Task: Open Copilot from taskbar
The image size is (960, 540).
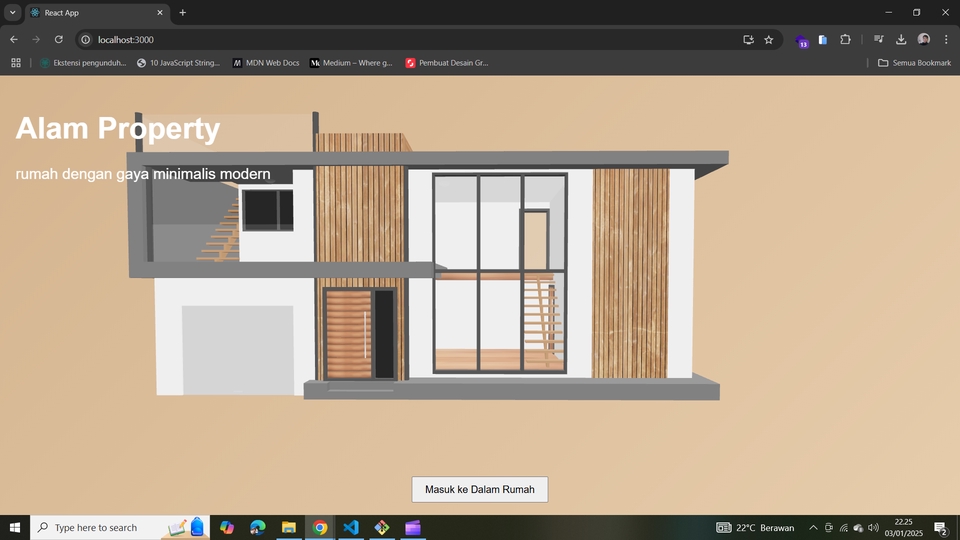Action: pyautogui.click(x=227, y=527)
